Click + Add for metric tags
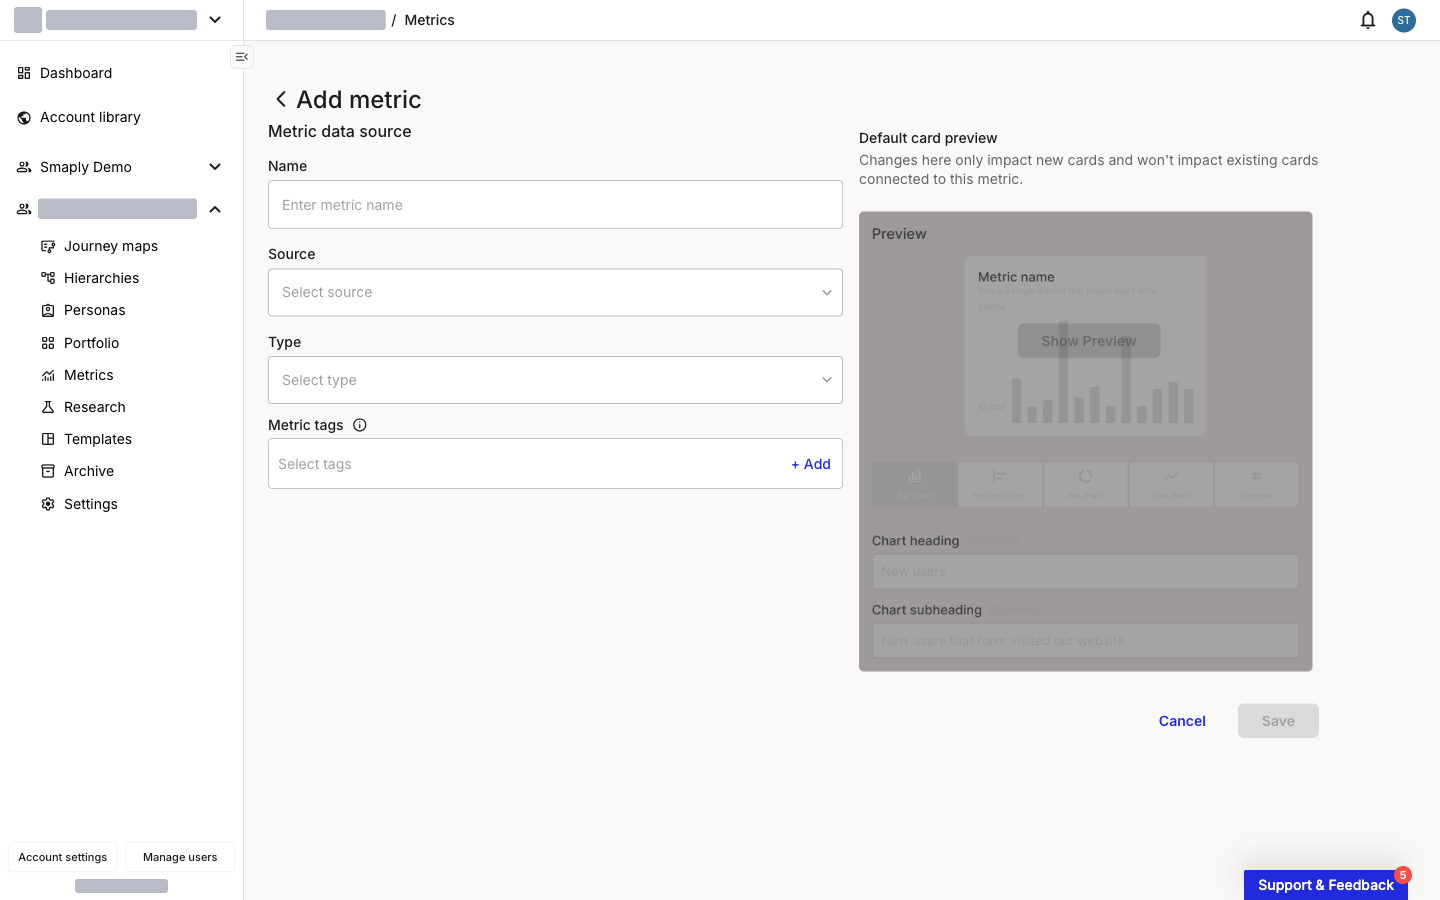This screenshot has width=1440, height=900. [811, 464]
